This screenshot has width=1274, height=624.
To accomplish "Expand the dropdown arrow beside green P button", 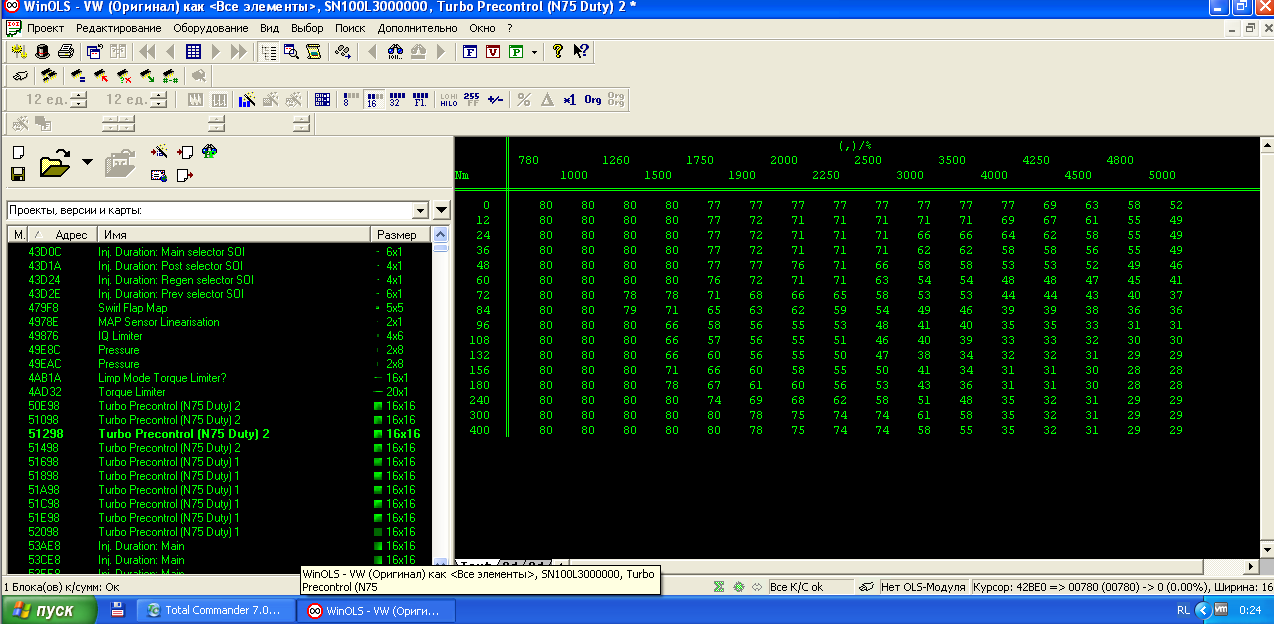I will point(534,51).
